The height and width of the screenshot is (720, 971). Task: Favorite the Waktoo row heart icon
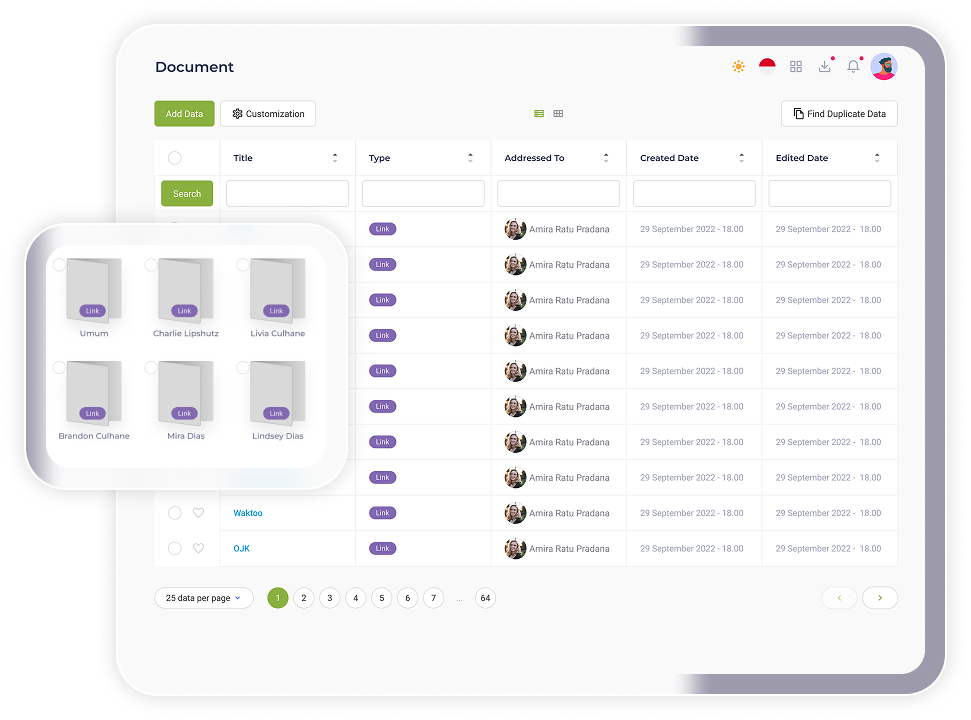[x=198, y=513]
